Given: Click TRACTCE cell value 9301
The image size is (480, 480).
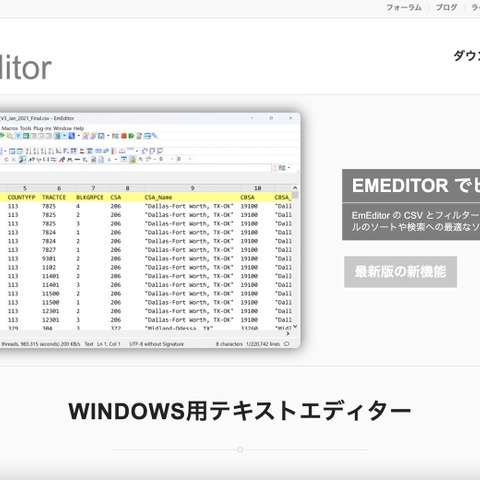Looking at the screenshot, I should [x=49, y=259].
